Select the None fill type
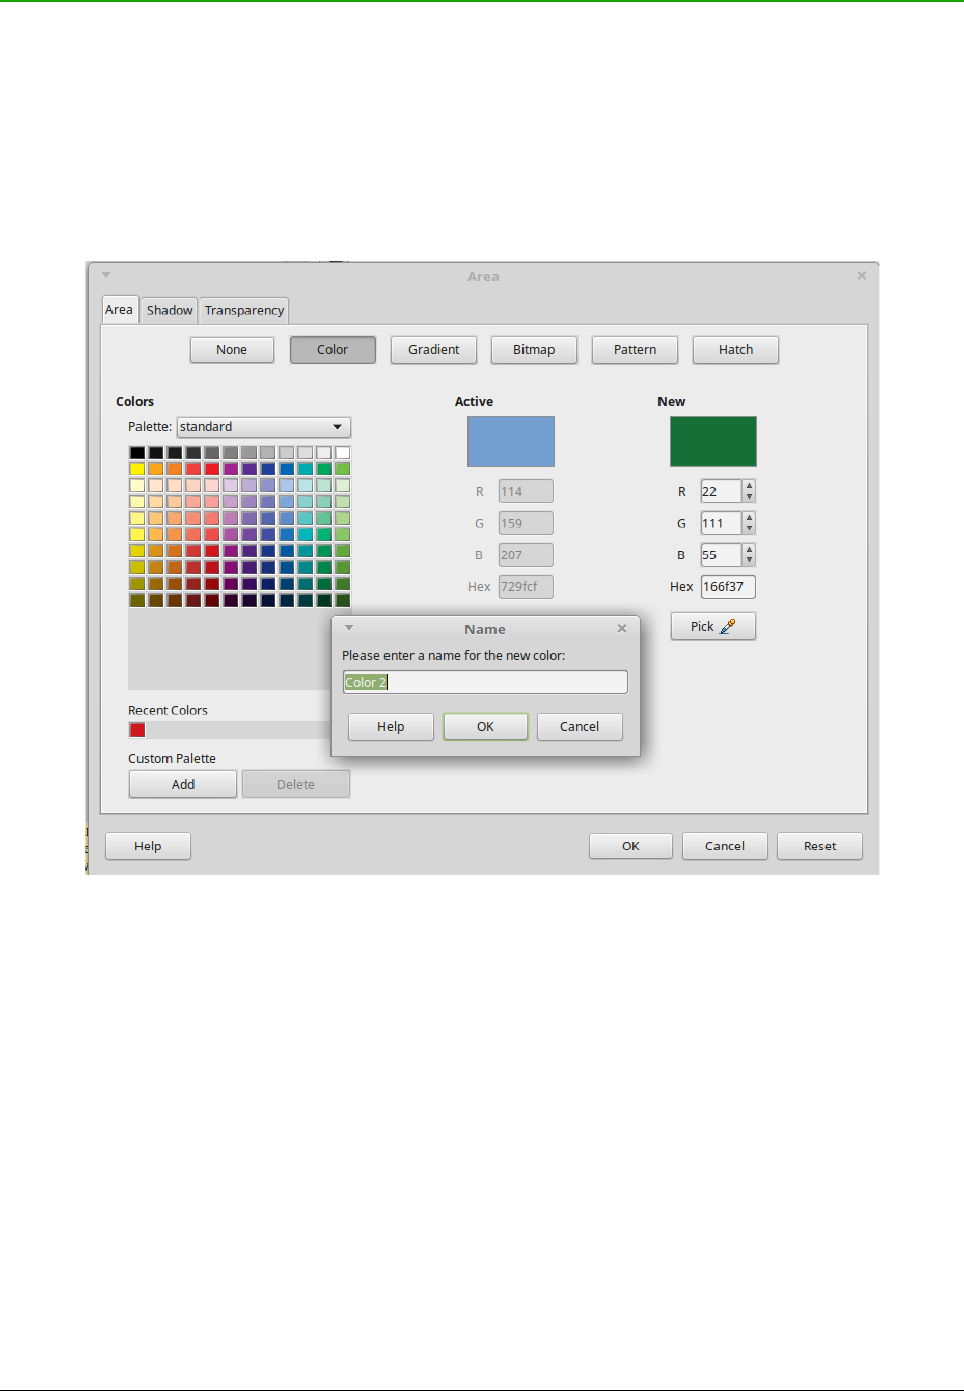 point(232,350)
